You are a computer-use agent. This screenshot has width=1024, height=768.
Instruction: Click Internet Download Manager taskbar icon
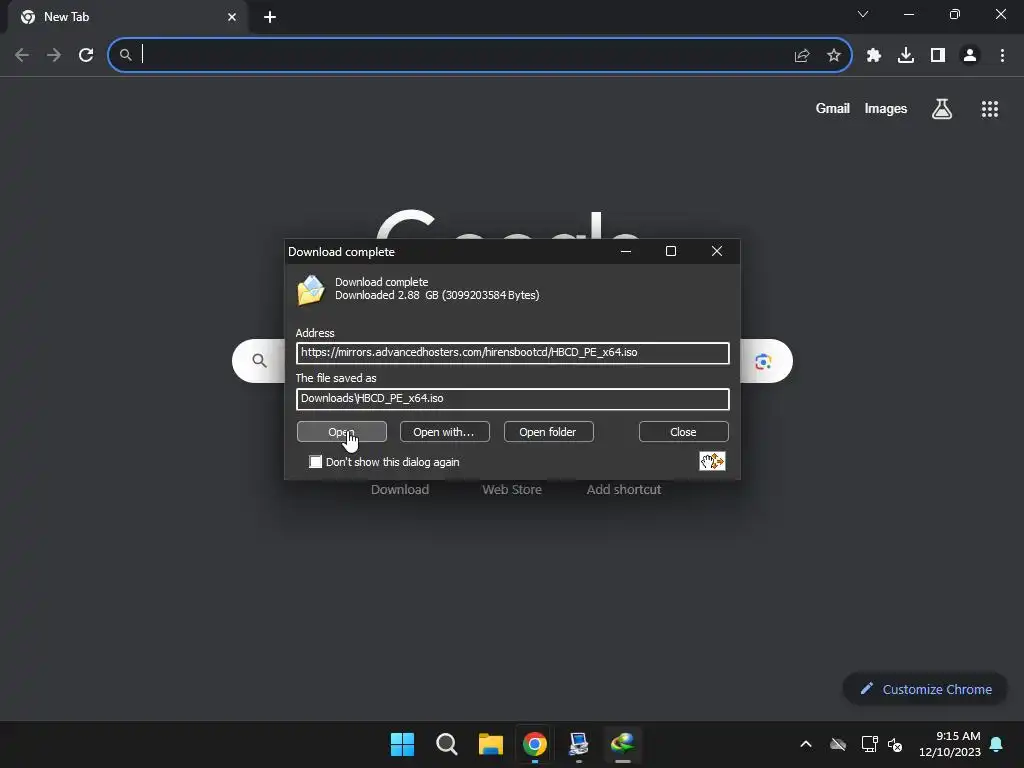coord(622,744)
